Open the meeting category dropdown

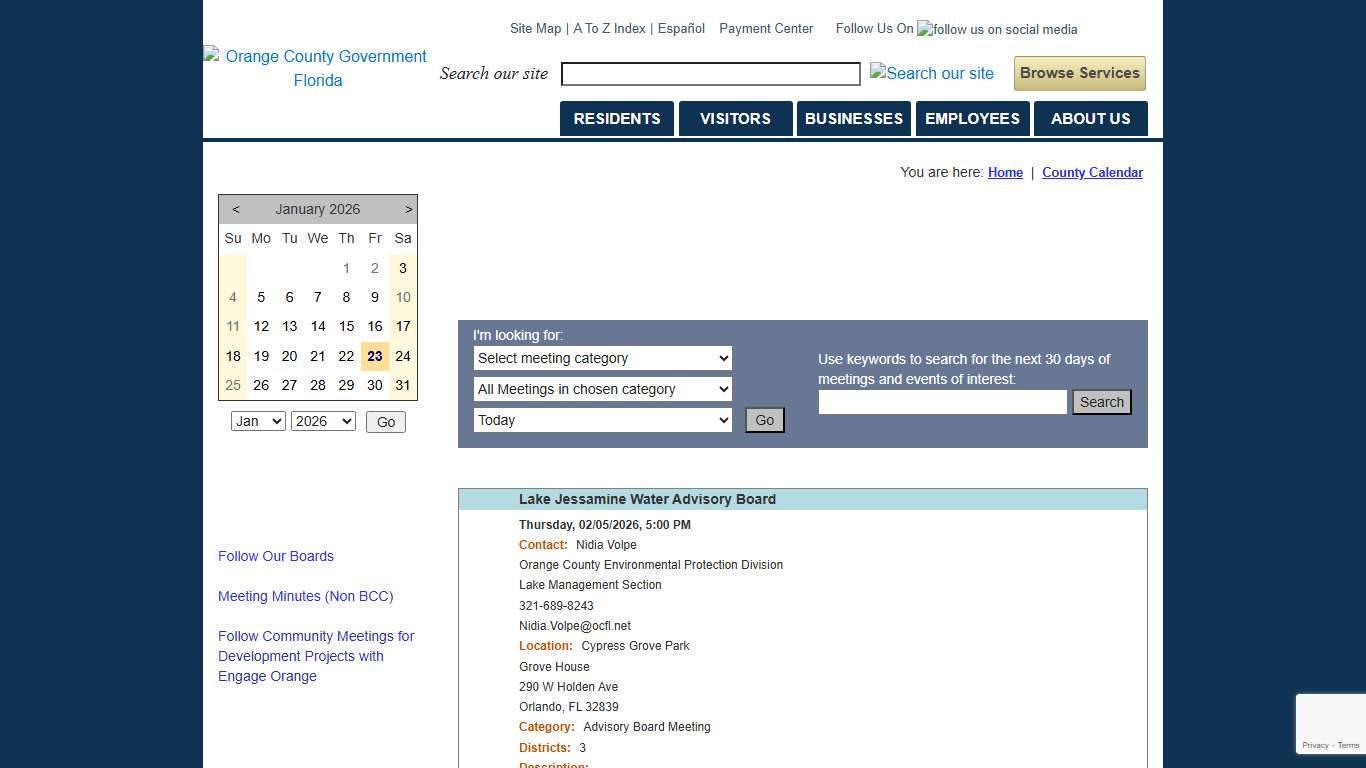coord(602,358)
